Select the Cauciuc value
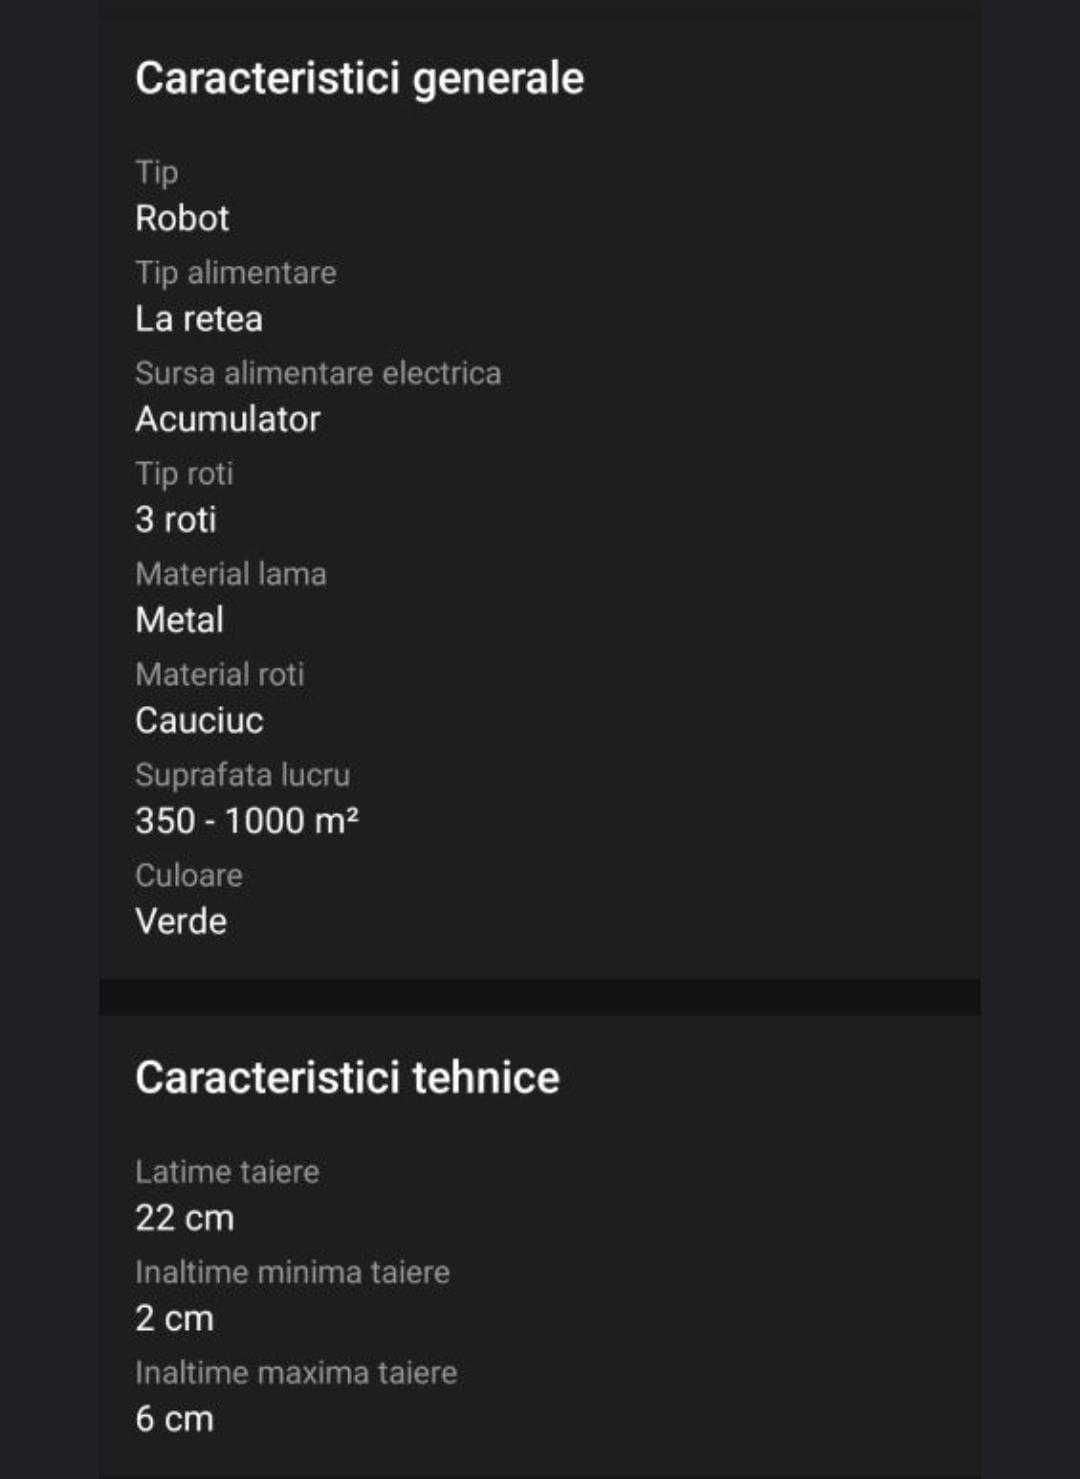1080x1479 pixels. 199,721
